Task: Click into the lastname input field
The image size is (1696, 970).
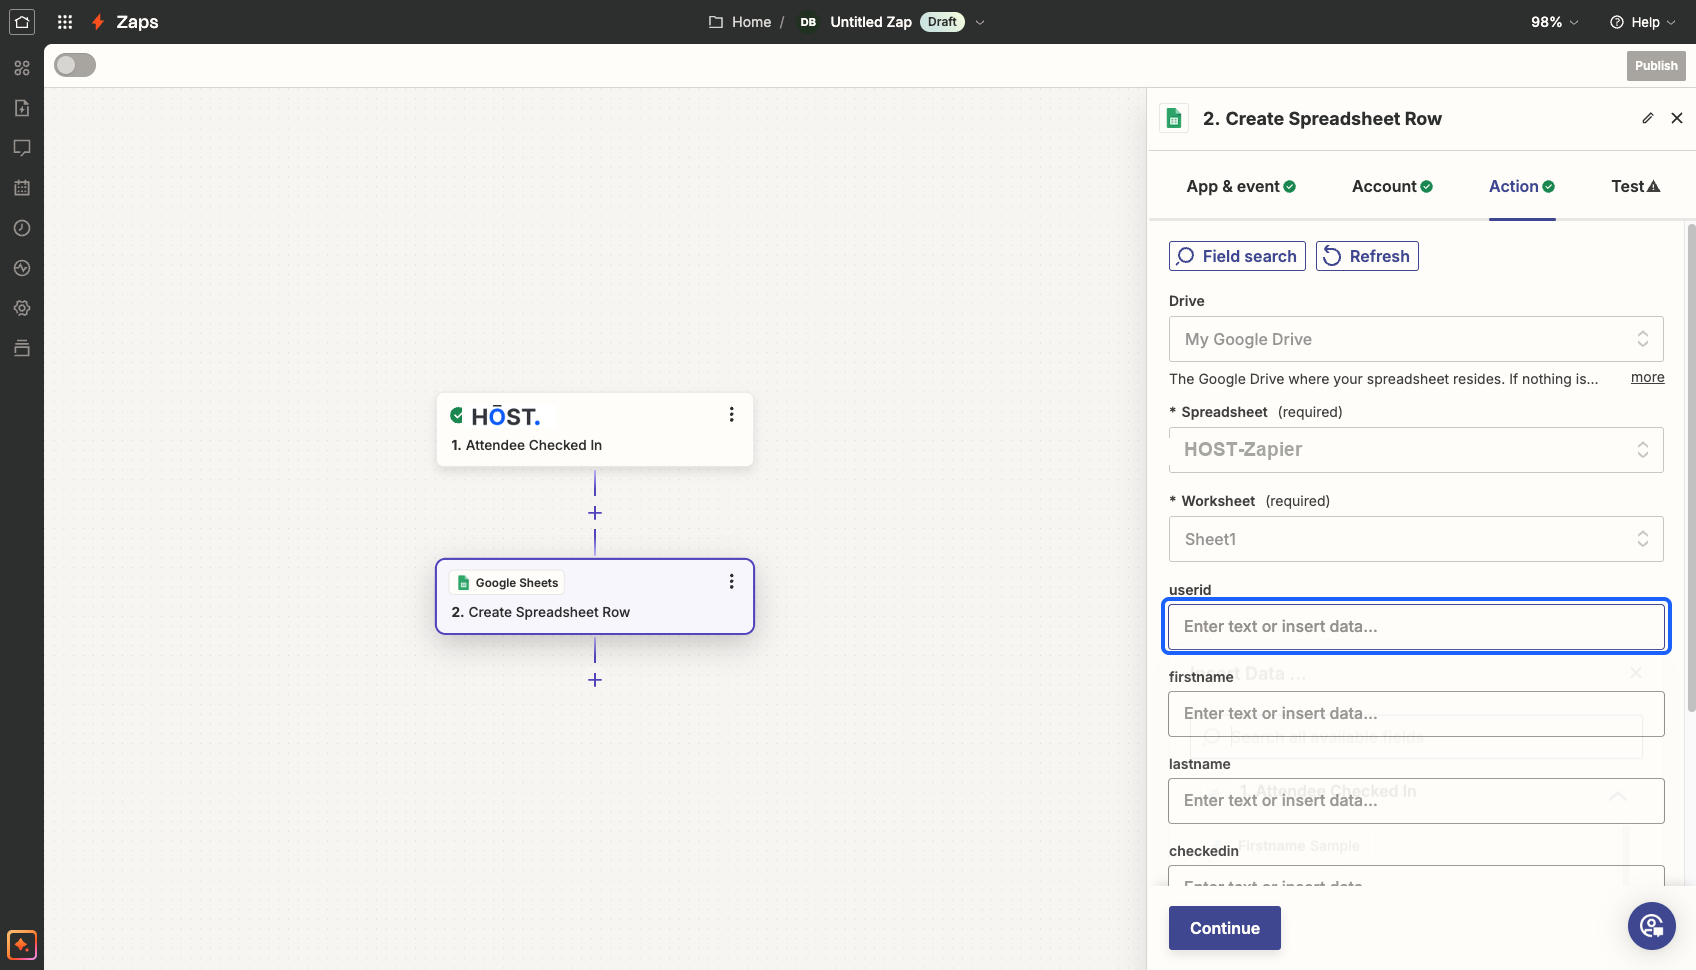Action: 1416,801
